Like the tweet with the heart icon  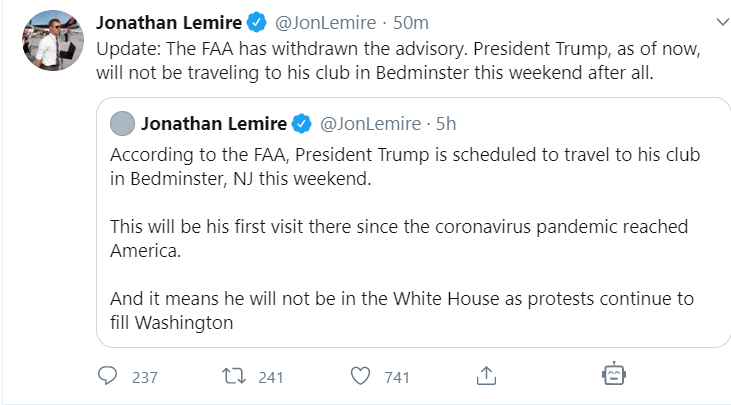[361, 377]
